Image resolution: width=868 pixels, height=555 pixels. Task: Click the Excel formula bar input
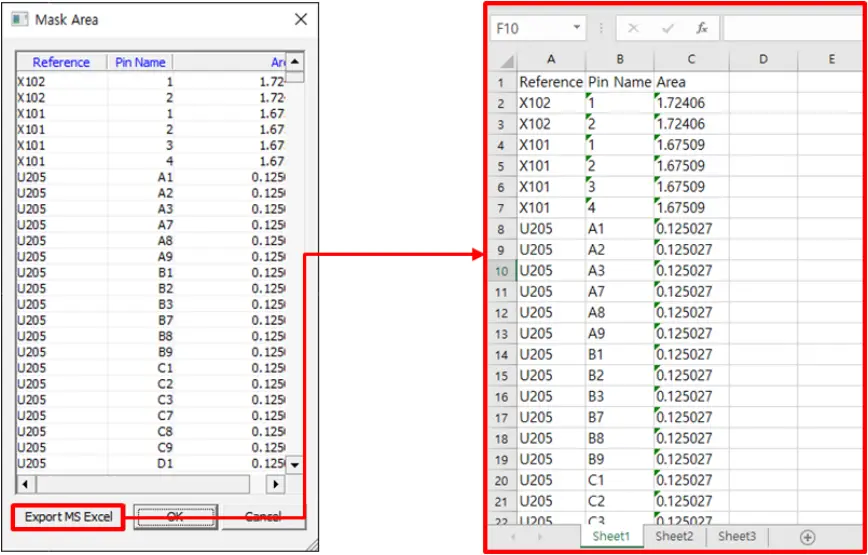[793, 28]
